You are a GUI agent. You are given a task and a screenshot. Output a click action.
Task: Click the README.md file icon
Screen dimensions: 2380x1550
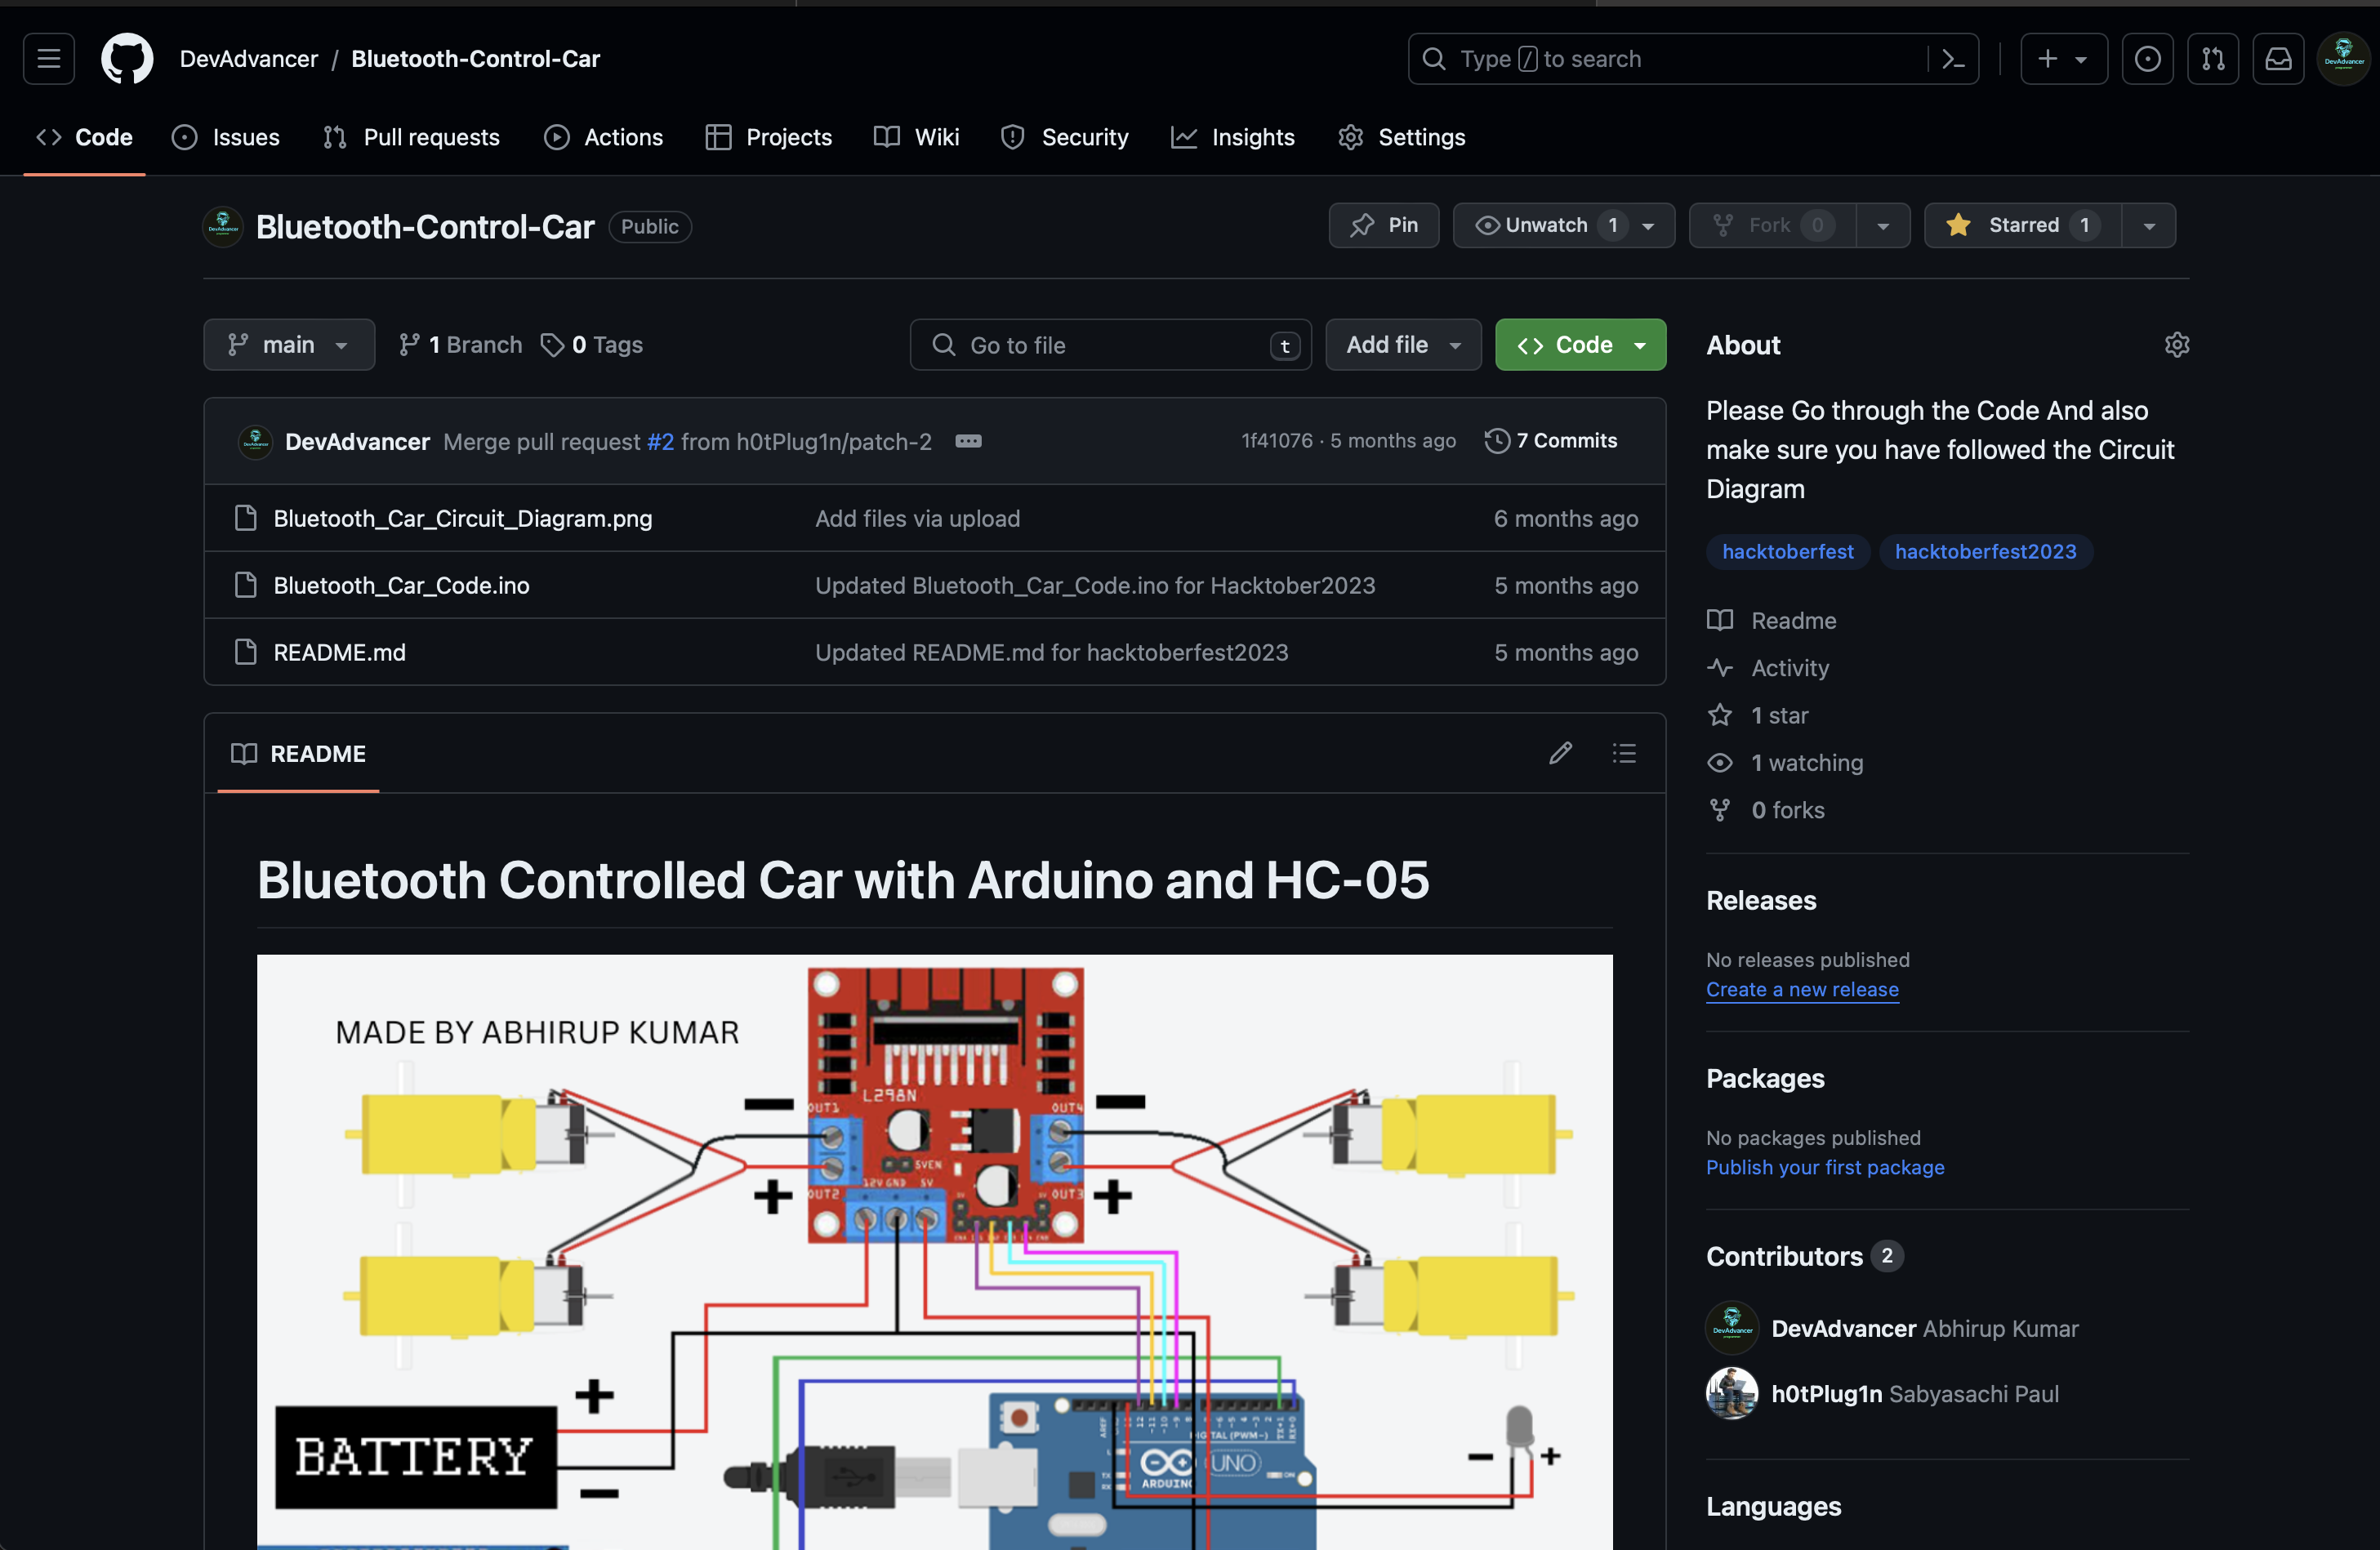click(x=245, y=652)
